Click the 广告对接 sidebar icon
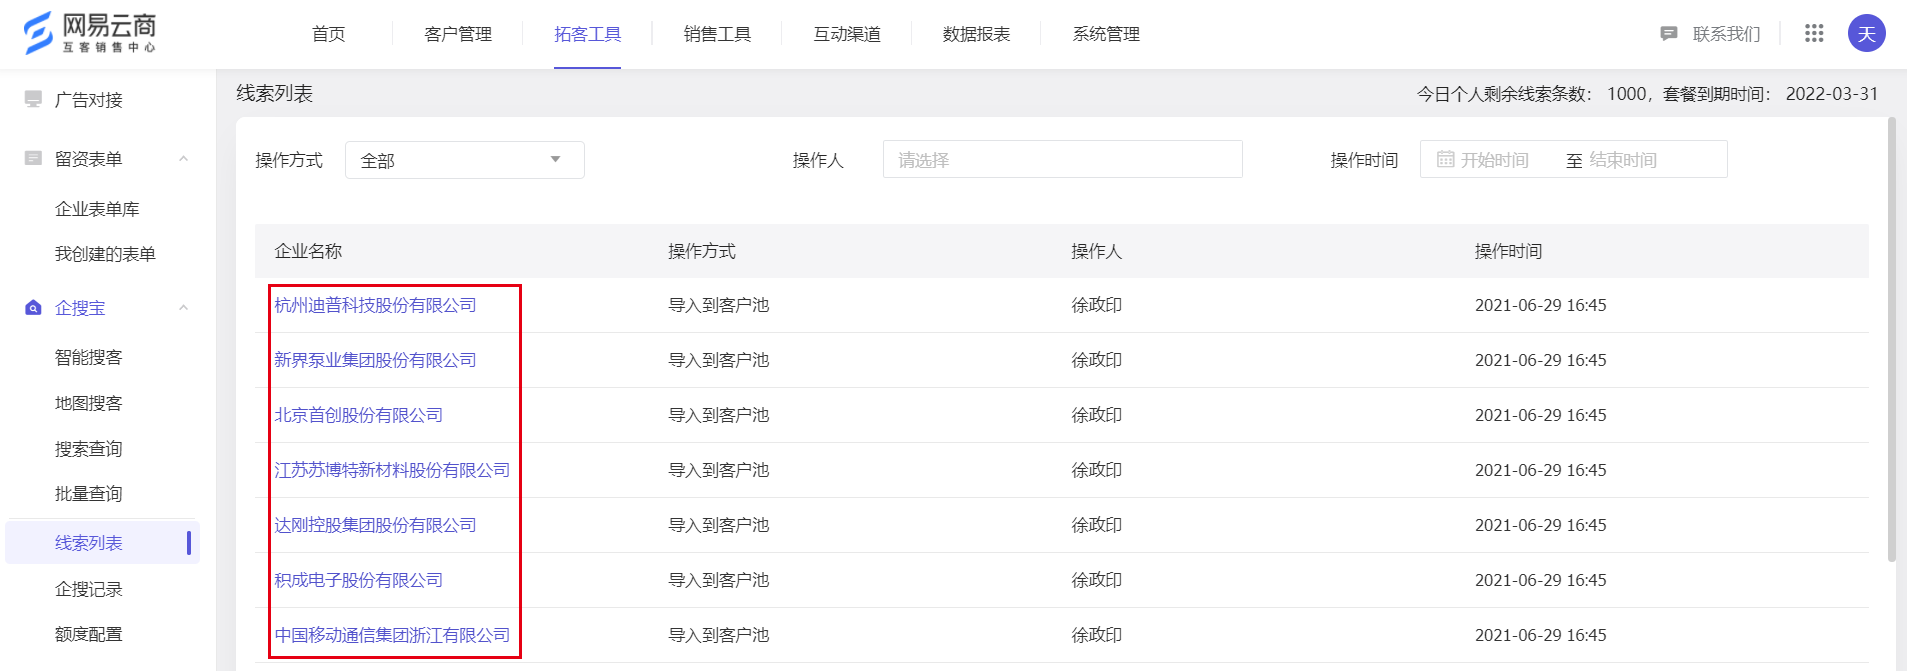Screen dimensions: 1907x671 pyautogui.click(x=33, y=99)
